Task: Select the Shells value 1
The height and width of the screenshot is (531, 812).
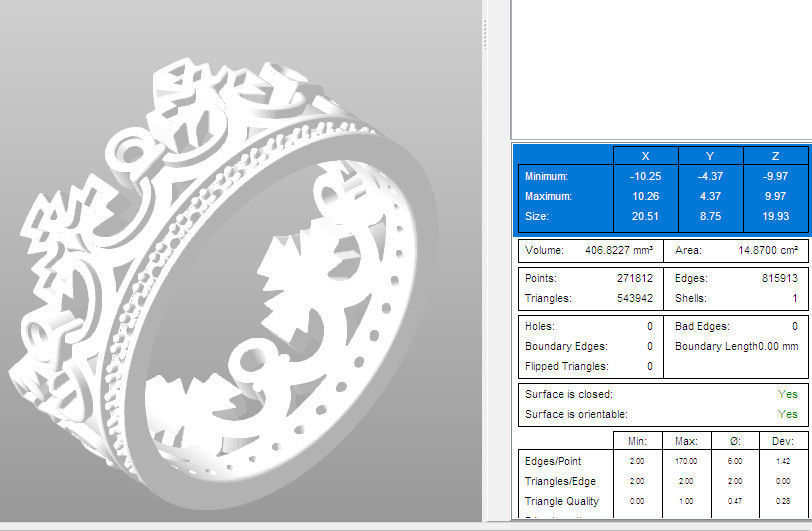Action: (x=795, y=298)
